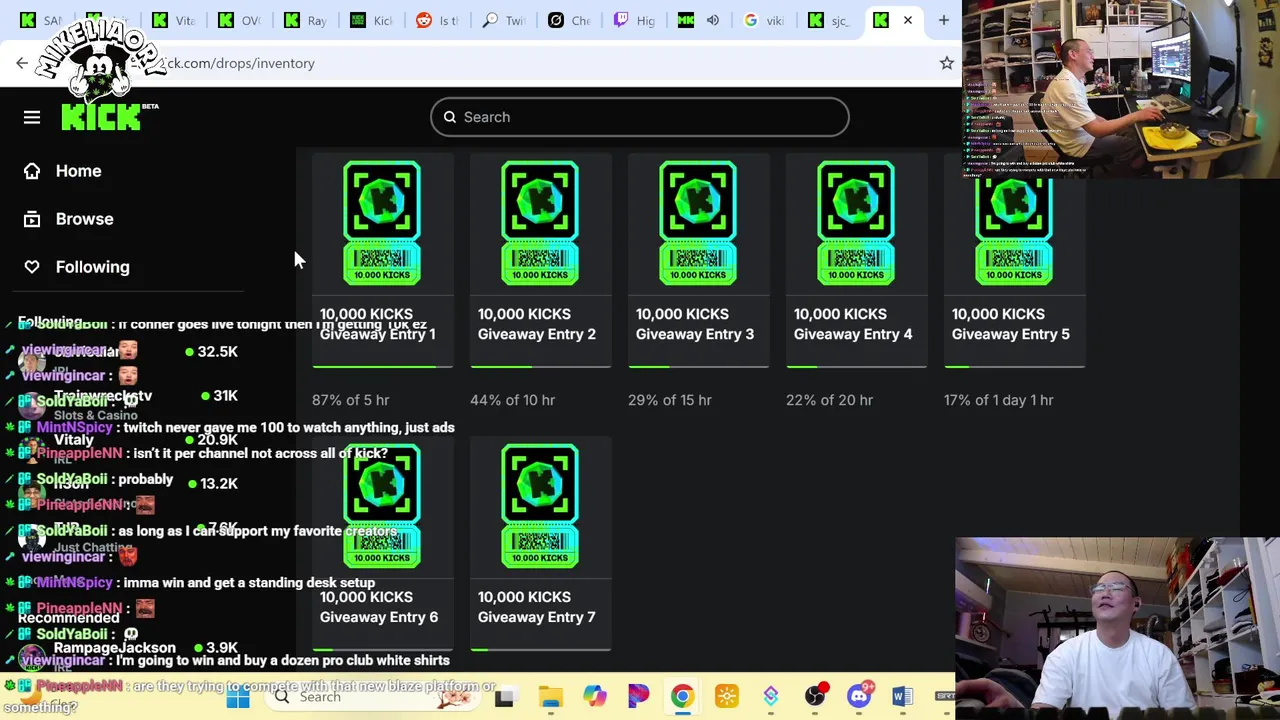This screenshot has height=720, width=1280.
Task: Open Giveaway Entry 2 ticket image
Action: (540, 223)
